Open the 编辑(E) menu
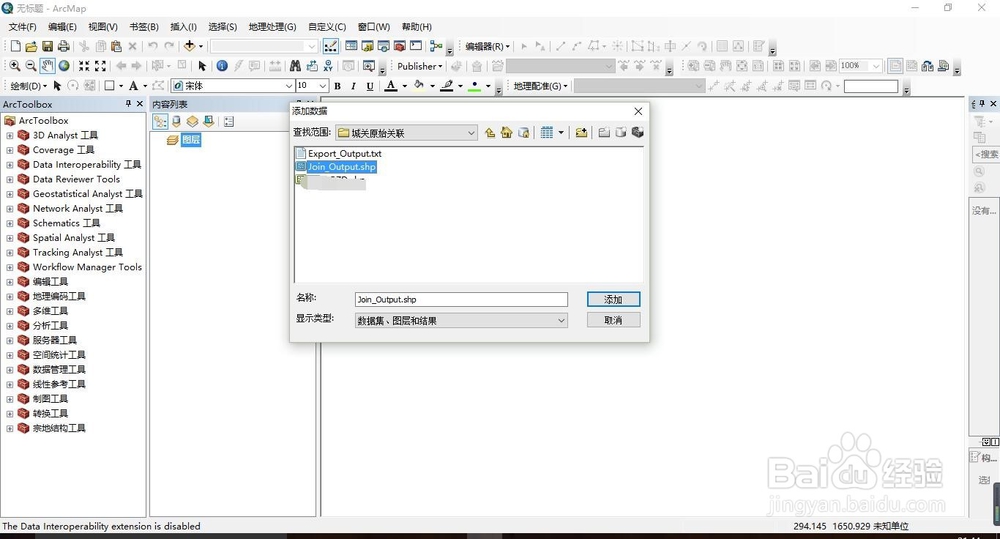1000x539 pixels. click(x=62, y=27)
